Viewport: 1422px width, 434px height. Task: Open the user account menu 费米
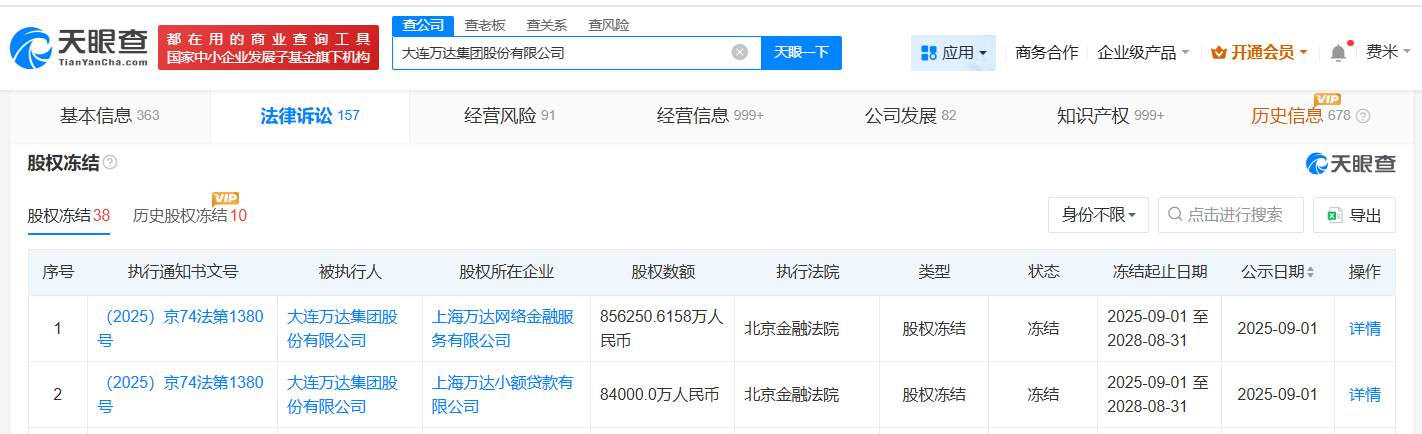click(1388, 53)
